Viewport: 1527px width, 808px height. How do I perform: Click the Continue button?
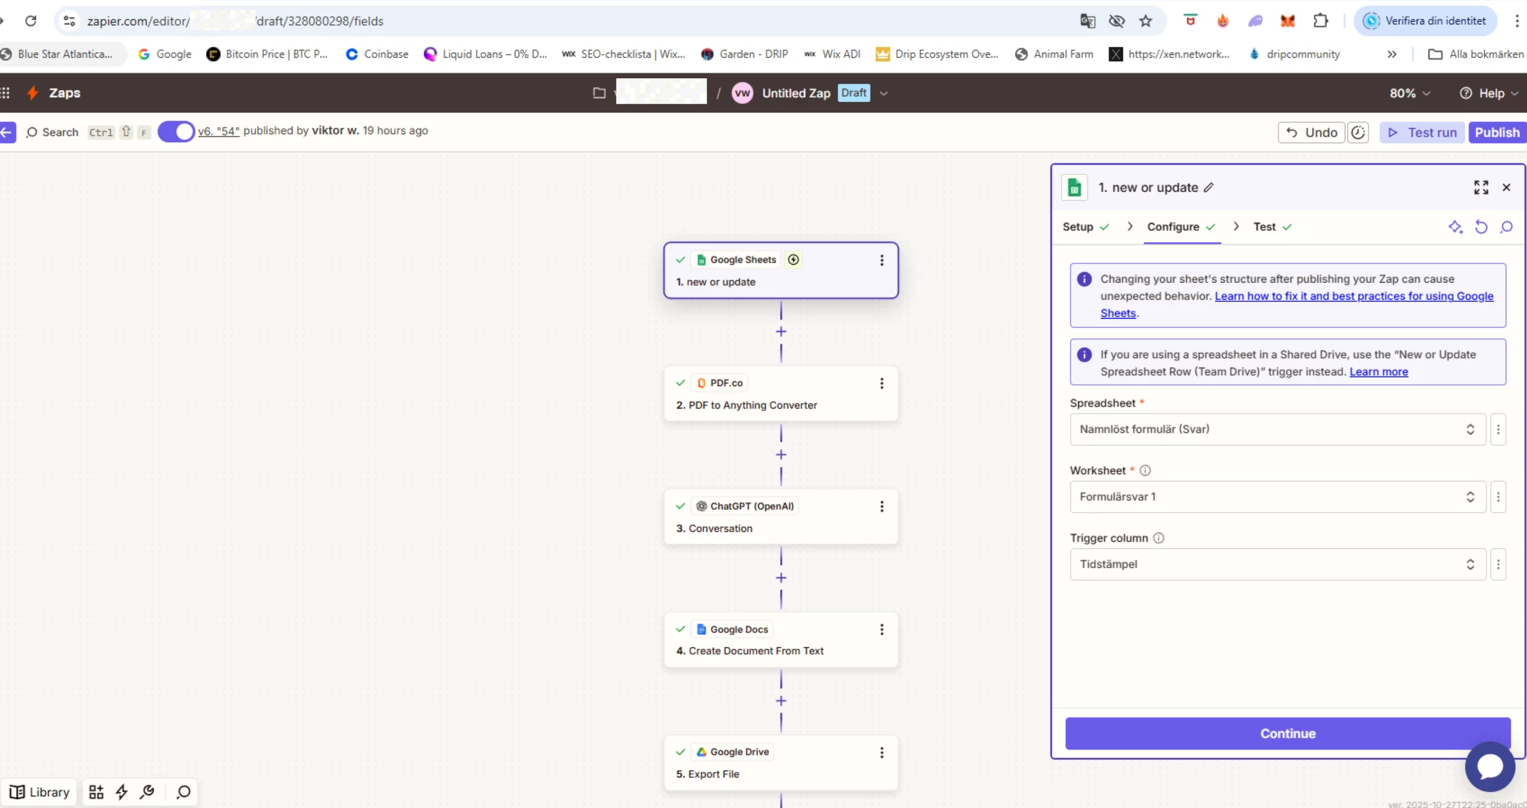(1287, 734)
